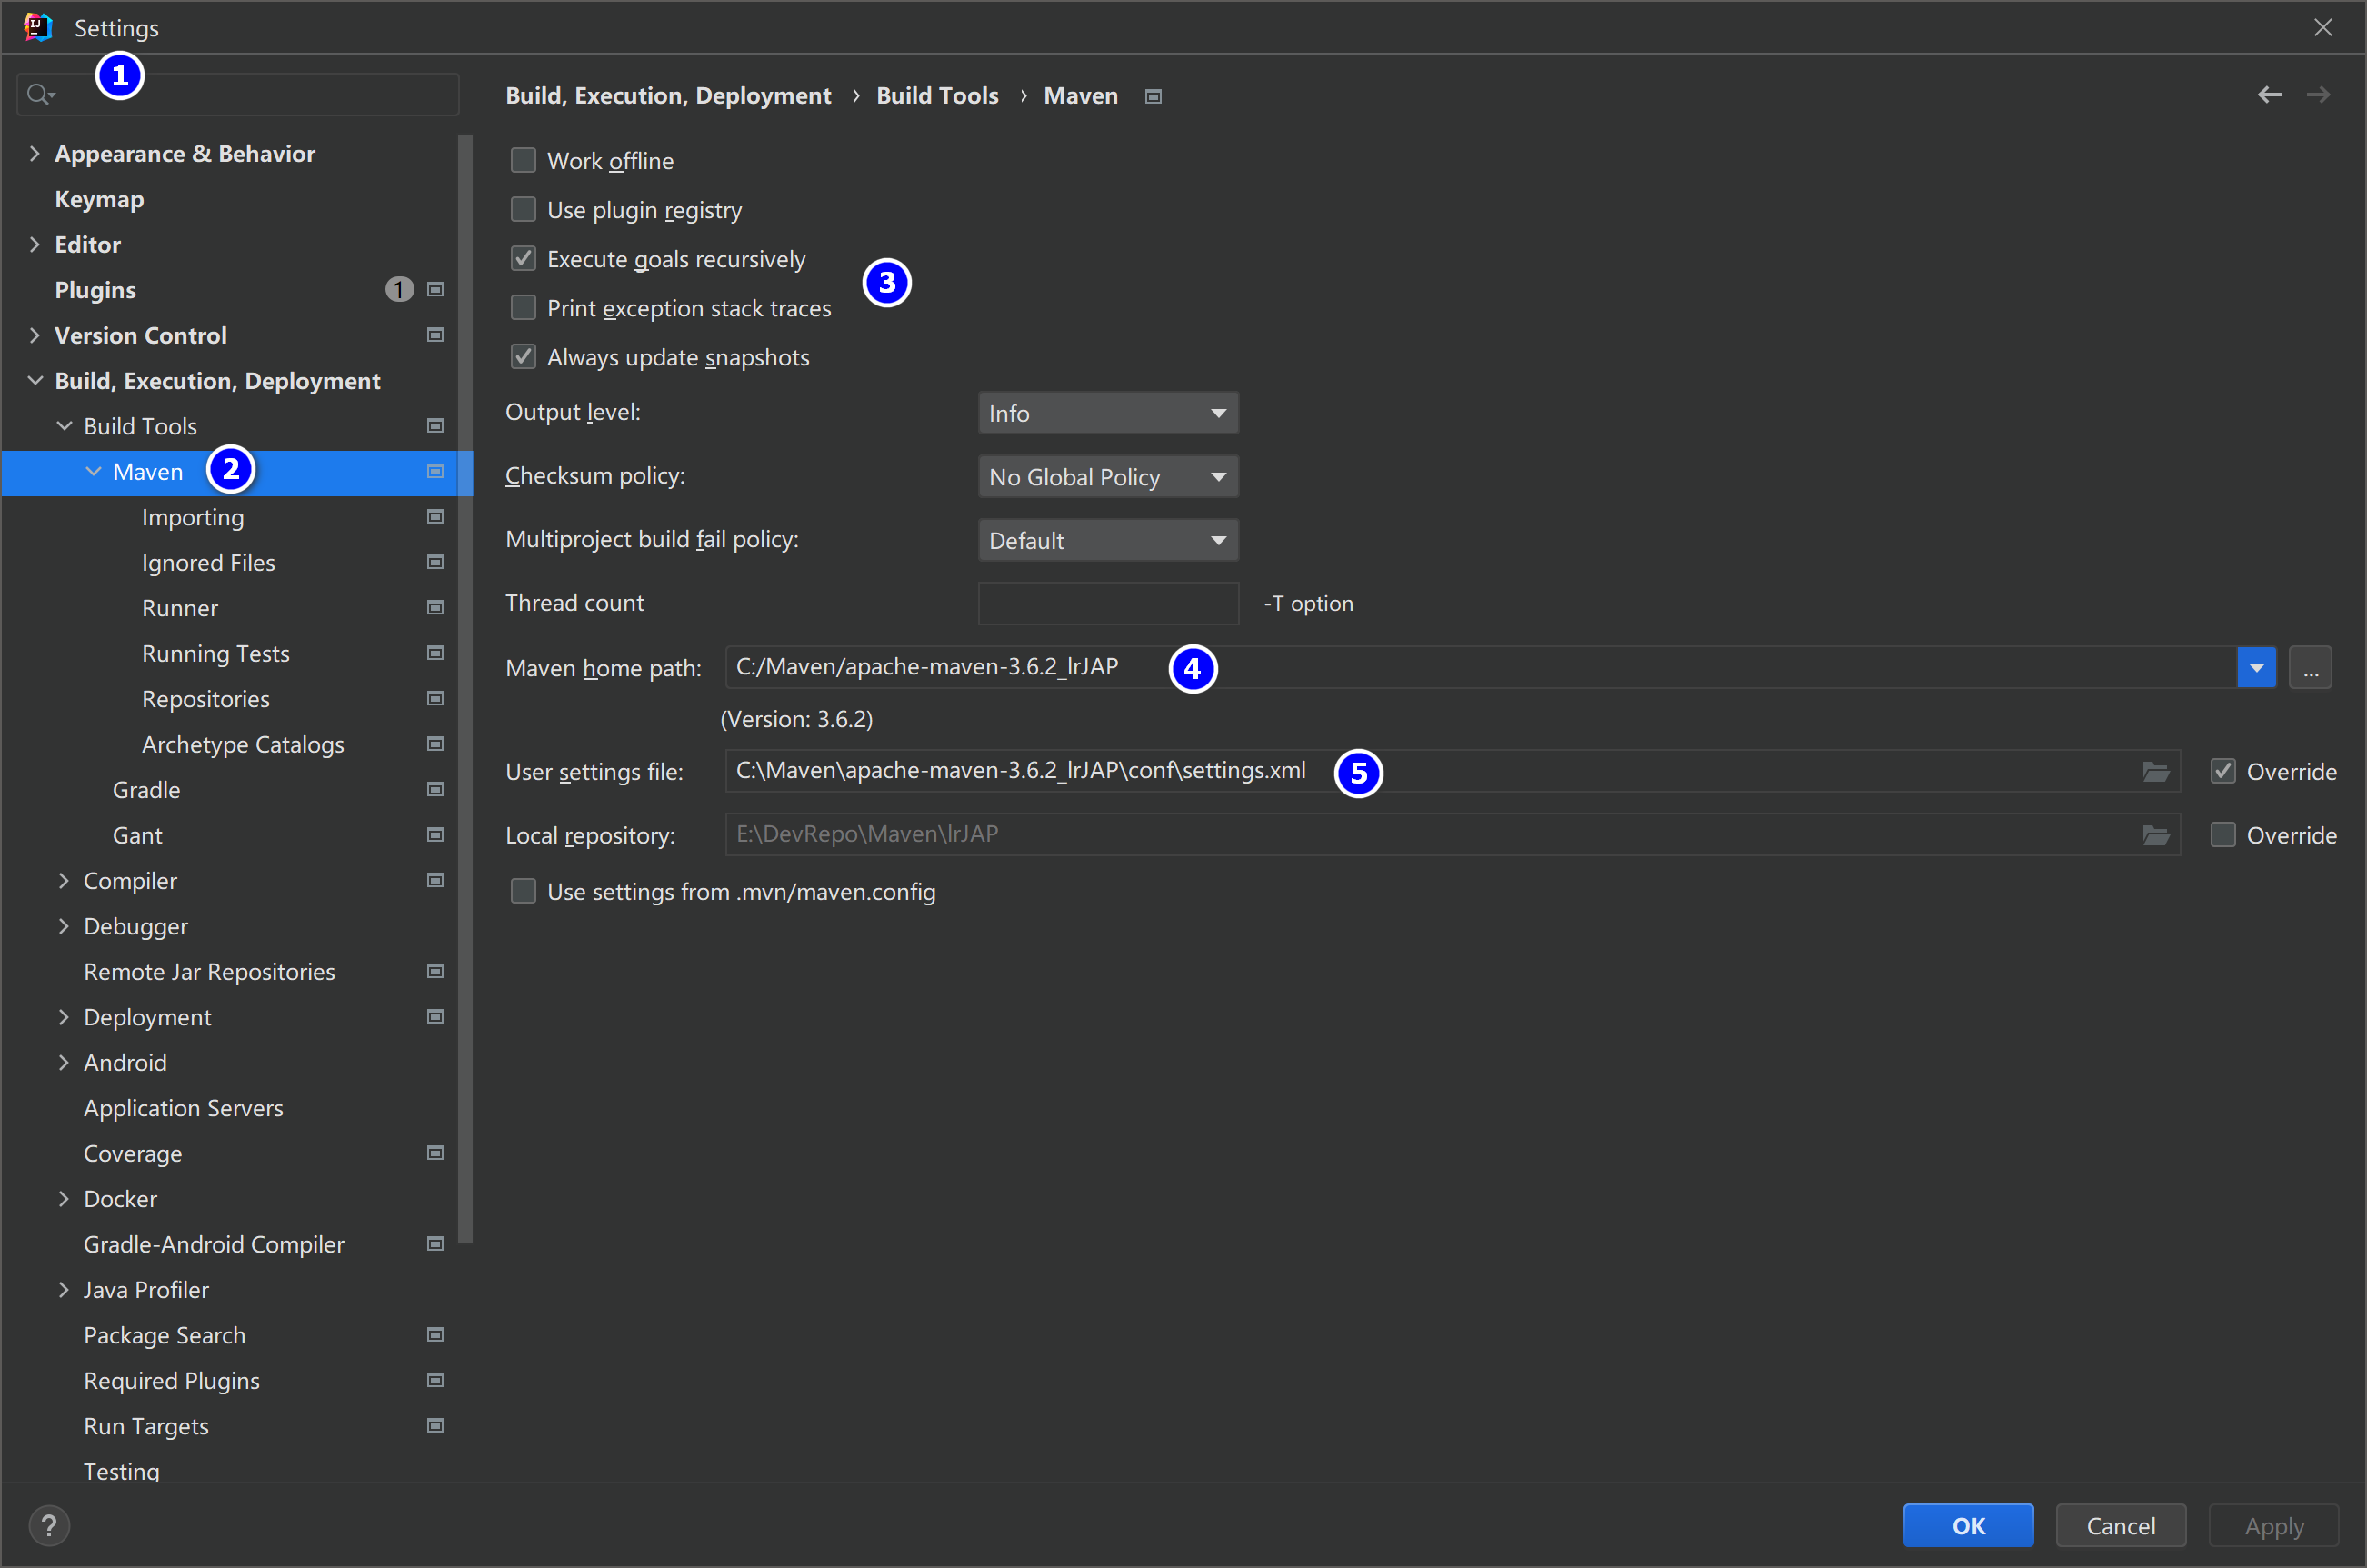The width and height of the screenshot is (2367, 1568).
Task: Expand the Docker node
Action: point(64,1198)
